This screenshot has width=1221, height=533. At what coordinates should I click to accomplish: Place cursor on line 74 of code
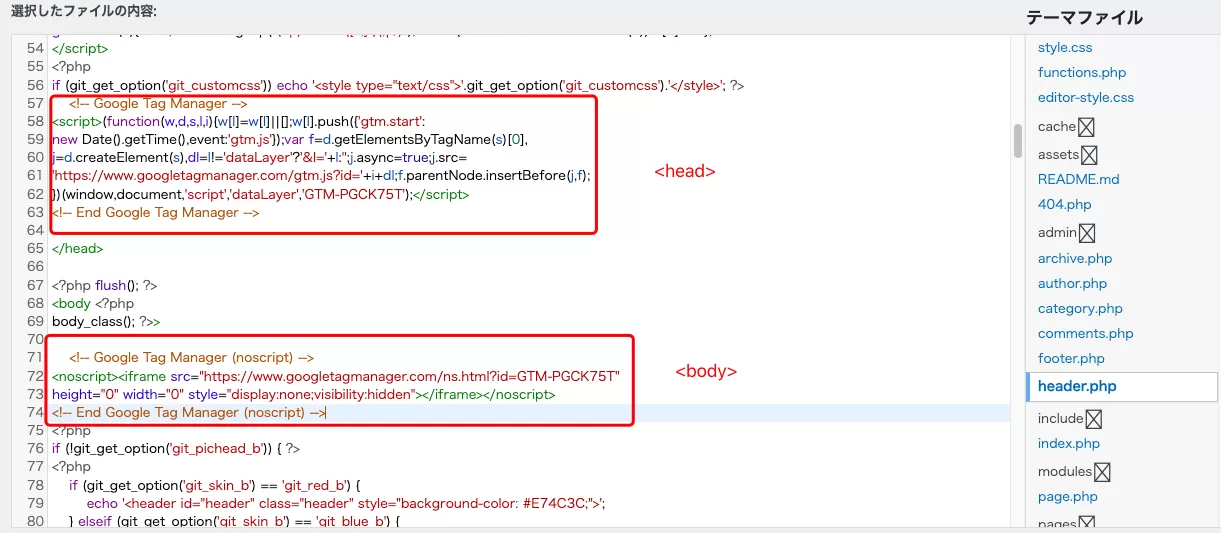[531, 413]
